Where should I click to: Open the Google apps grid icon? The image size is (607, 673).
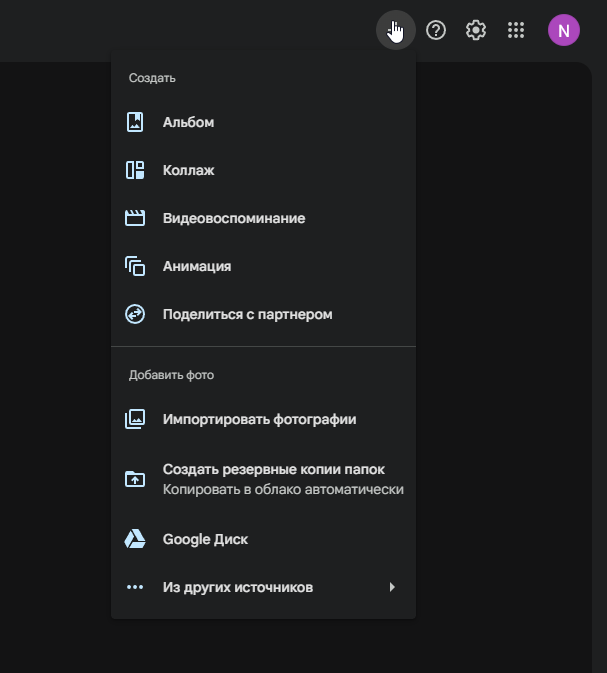coord(516,30)
